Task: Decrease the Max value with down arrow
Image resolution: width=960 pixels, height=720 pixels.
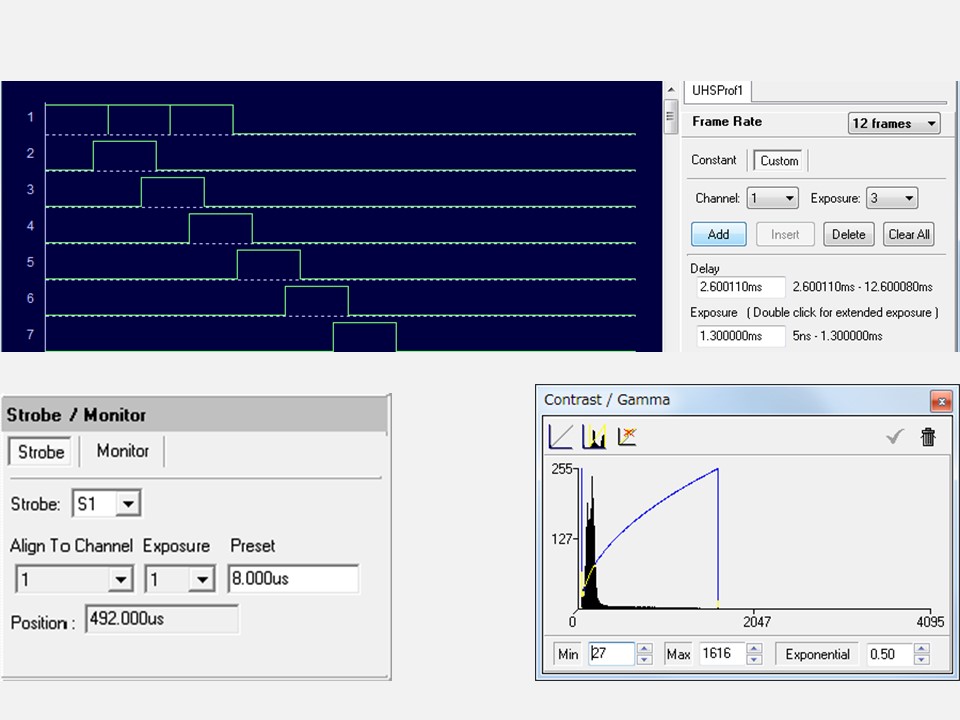Action: (754, 660)
